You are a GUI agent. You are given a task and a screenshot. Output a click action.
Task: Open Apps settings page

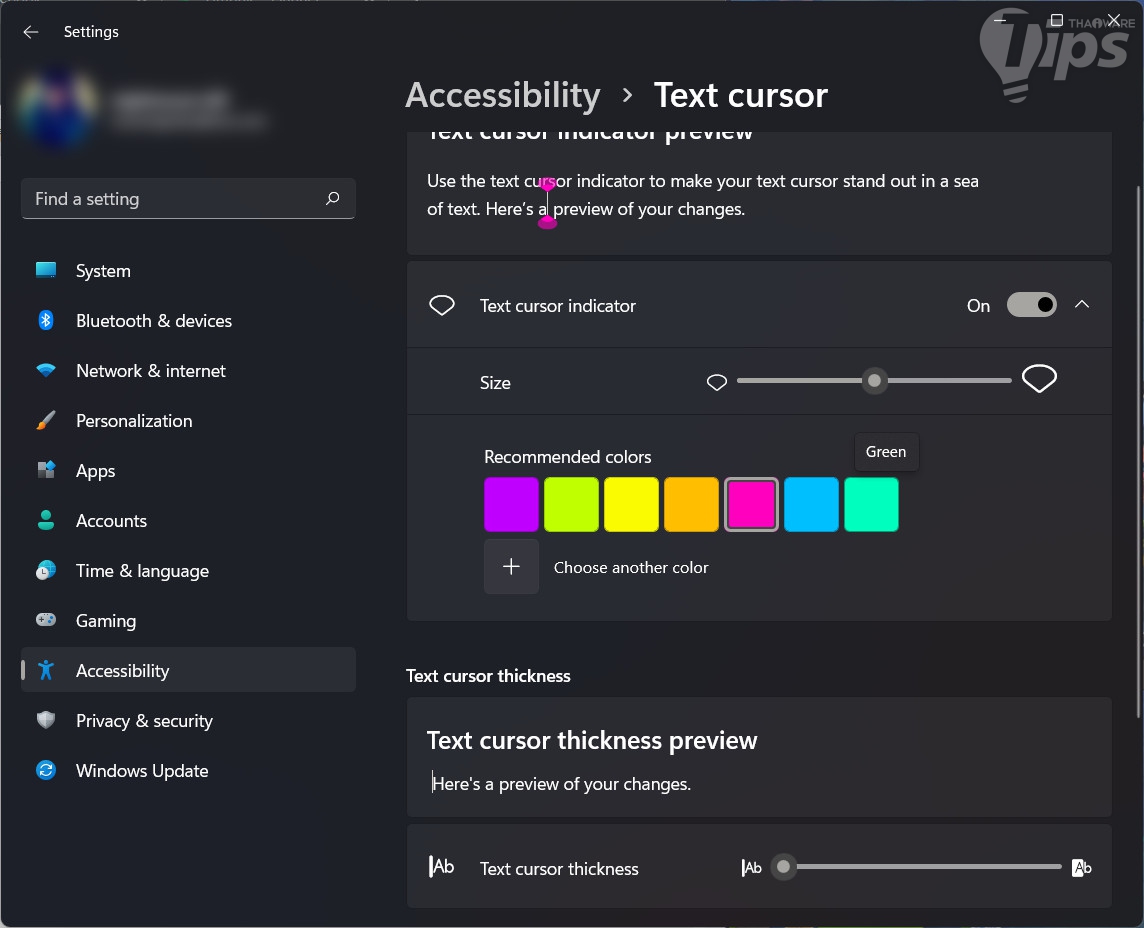click(188, 470)
